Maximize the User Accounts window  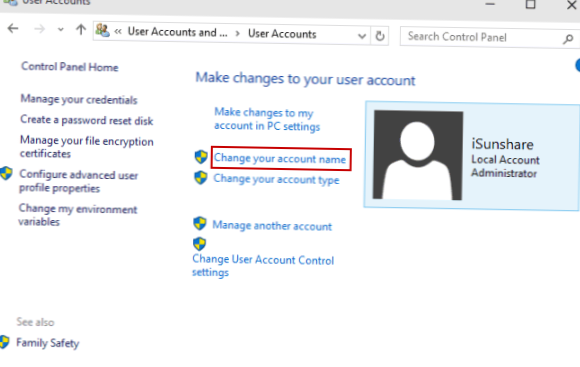[531, 4]
